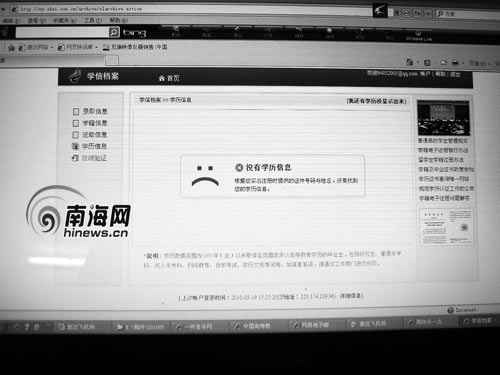
Task: Click the print icon in command bar
Action: [x=455, y=63]
